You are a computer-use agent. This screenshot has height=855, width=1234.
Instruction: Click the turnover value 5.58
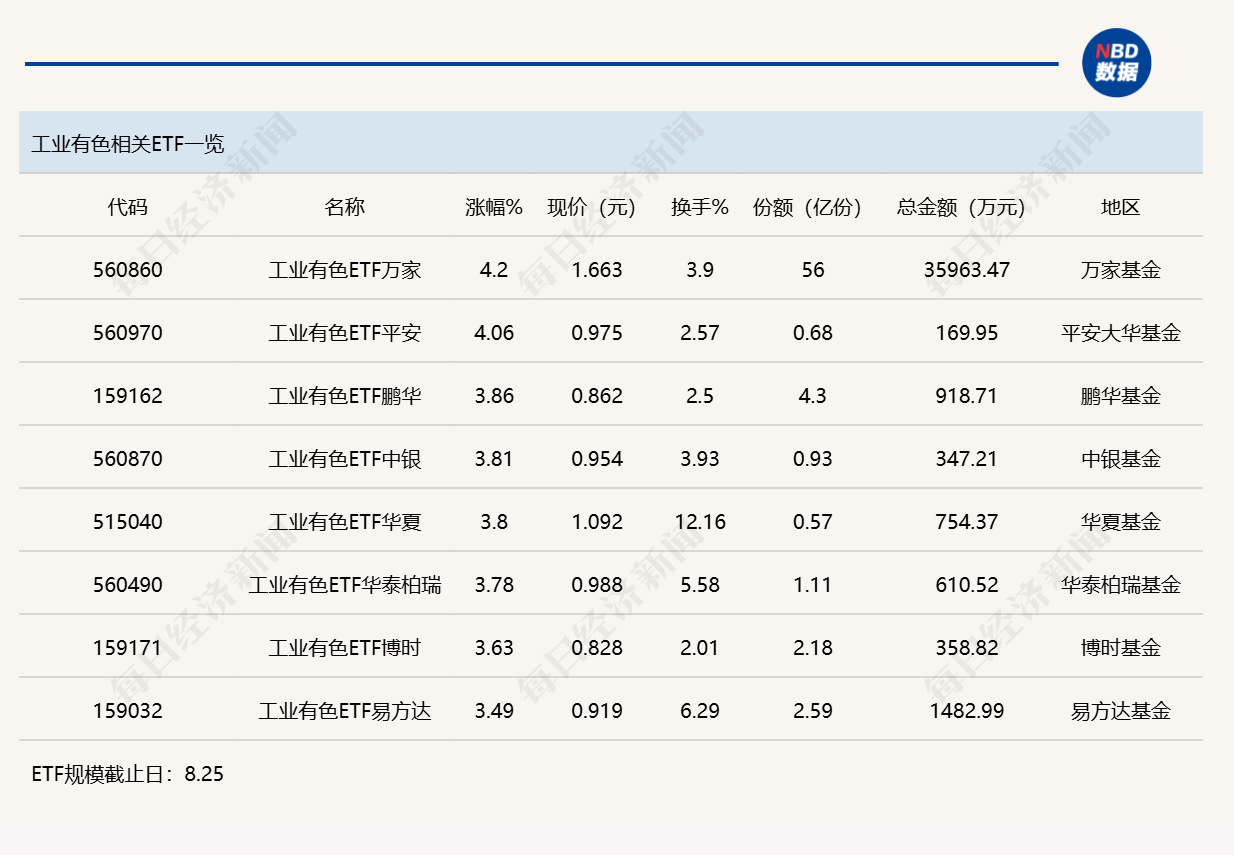click(x=700, y=585)
